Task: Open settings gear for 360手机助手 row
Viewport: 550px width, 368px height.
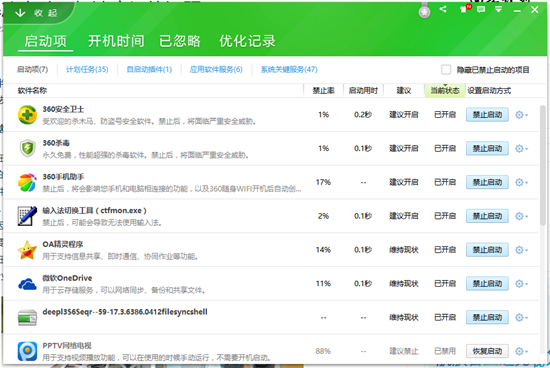Action: point(521,182)
